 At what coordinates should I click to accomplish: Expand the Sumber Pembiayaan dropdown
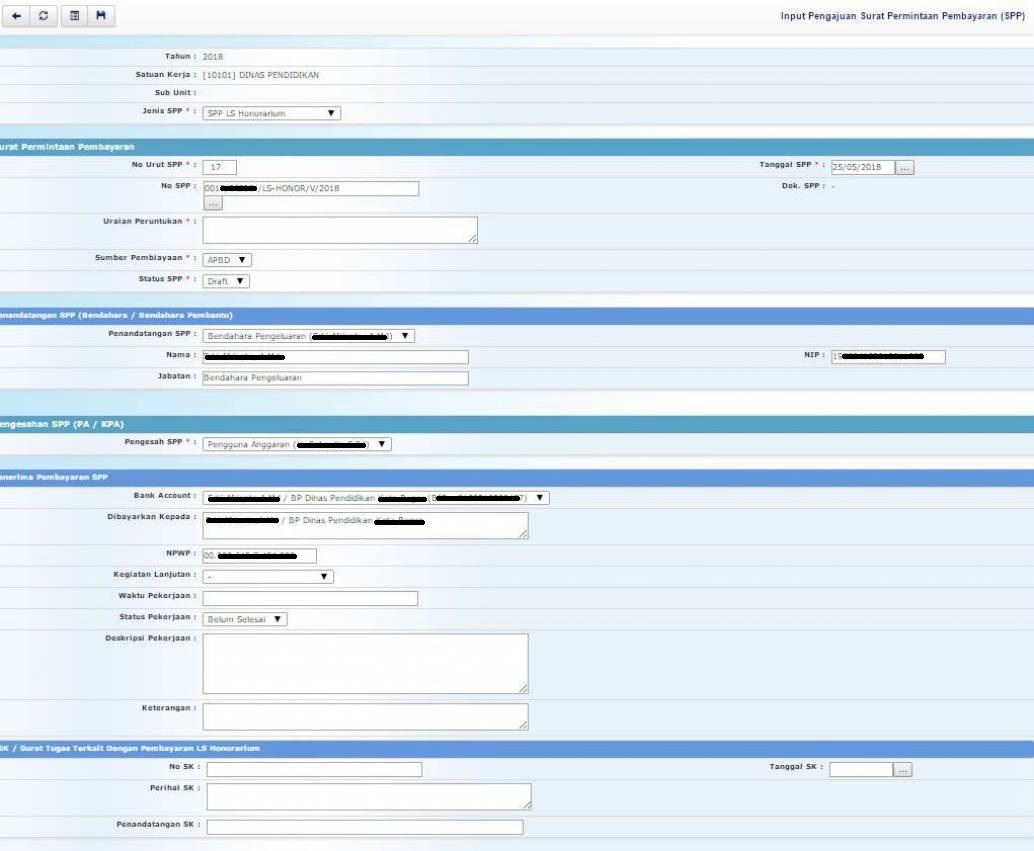[227, 260]
